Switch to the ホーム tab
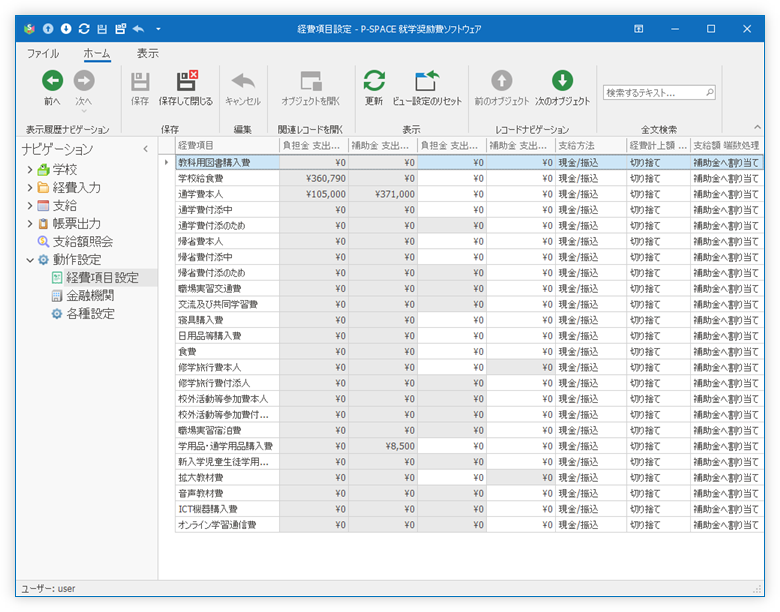780x612 pixels. click(97, 53)
